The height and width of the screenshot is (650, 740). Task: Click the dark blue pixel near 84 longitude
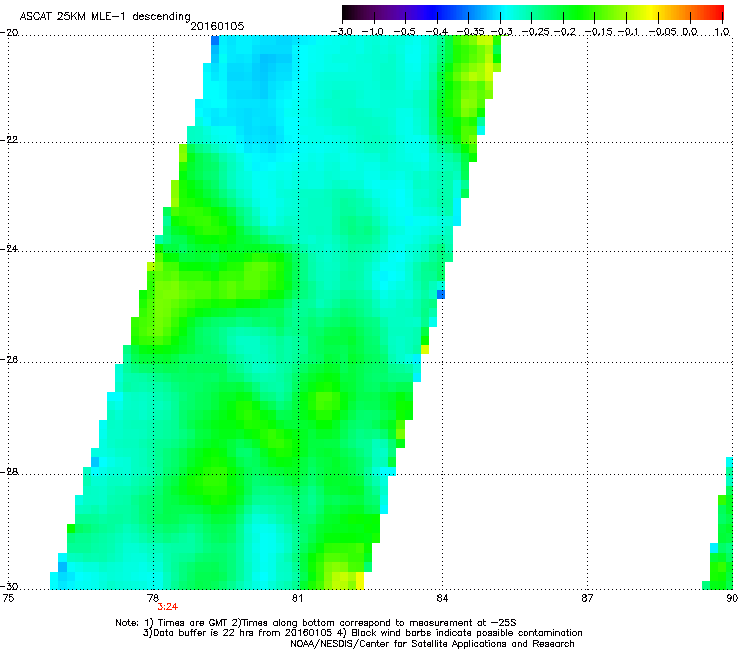(x=441, y=294)
